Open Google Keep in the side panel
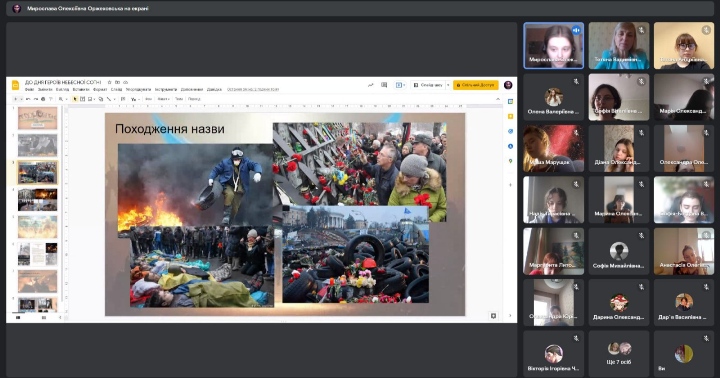Viewport: 720px width, 378px height. pyautogui.click(x=510, y=116)
